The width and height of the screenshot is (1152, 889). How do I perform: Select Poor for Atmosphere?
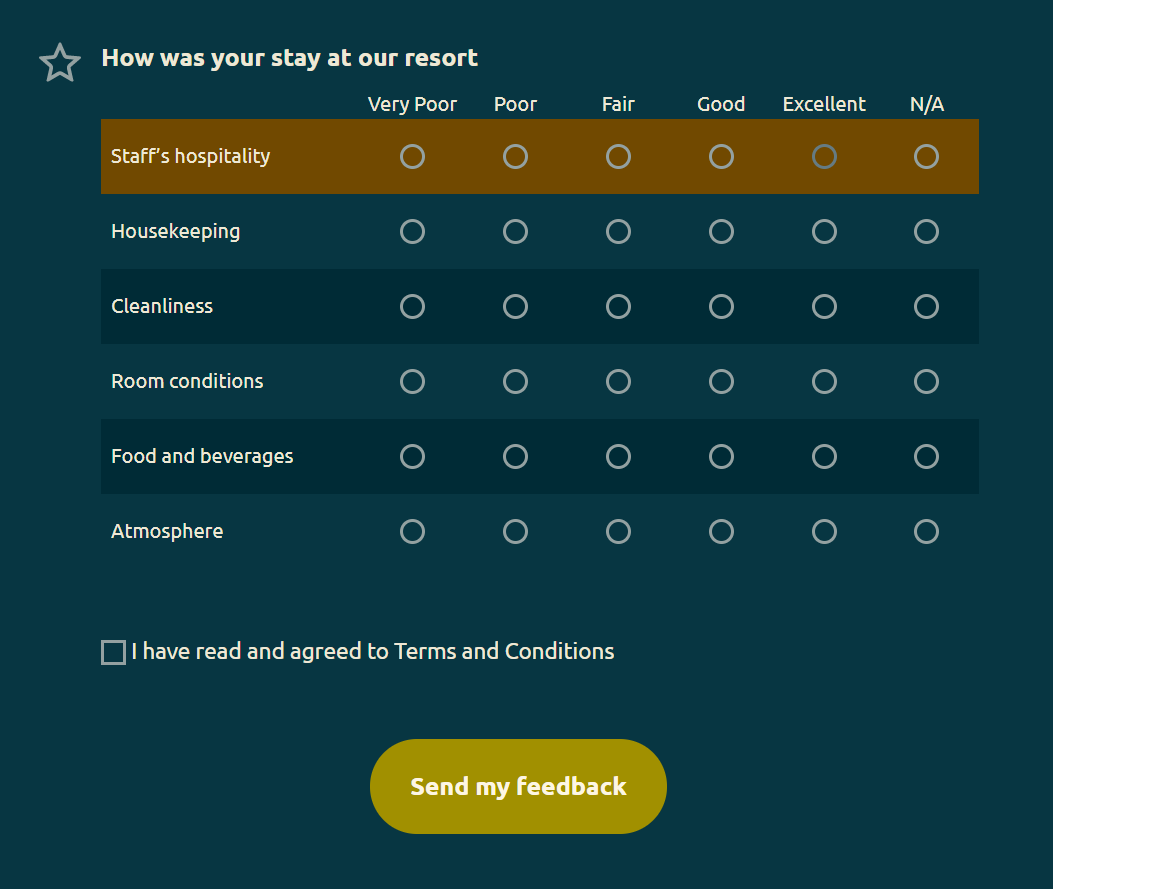pos(515,532)
